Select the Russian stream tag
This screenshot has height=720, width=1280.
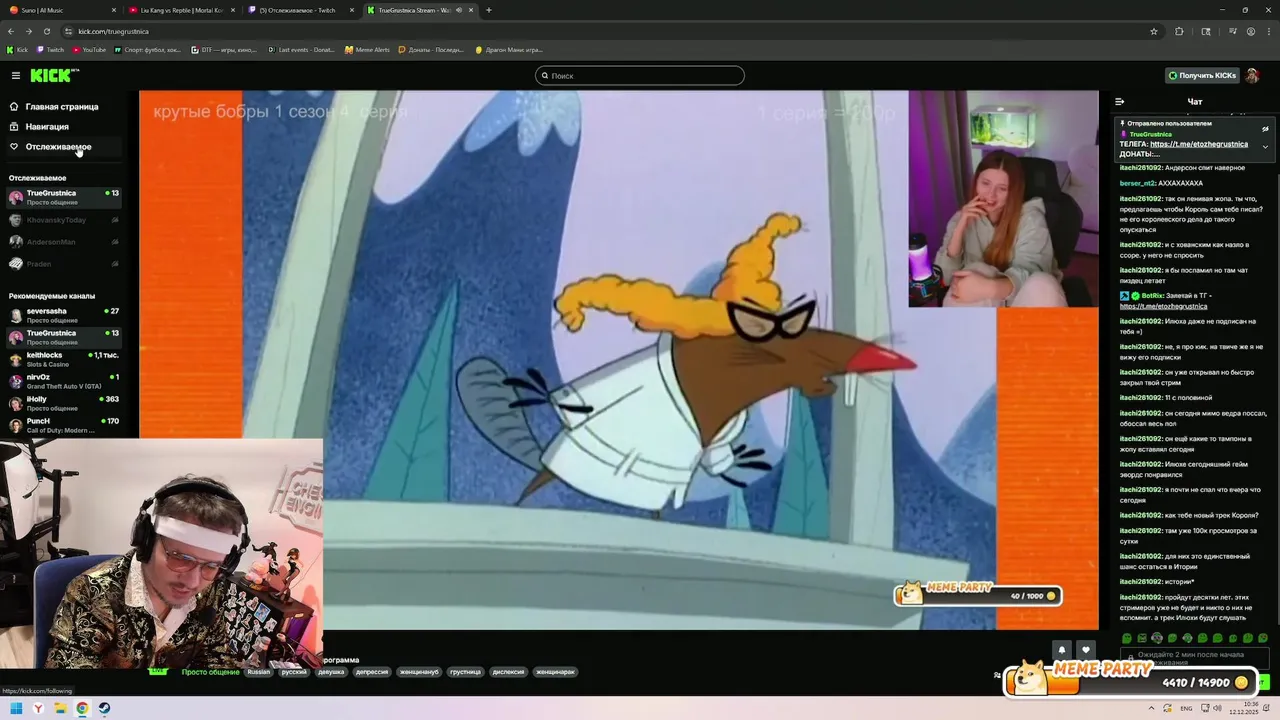[259, 672]
